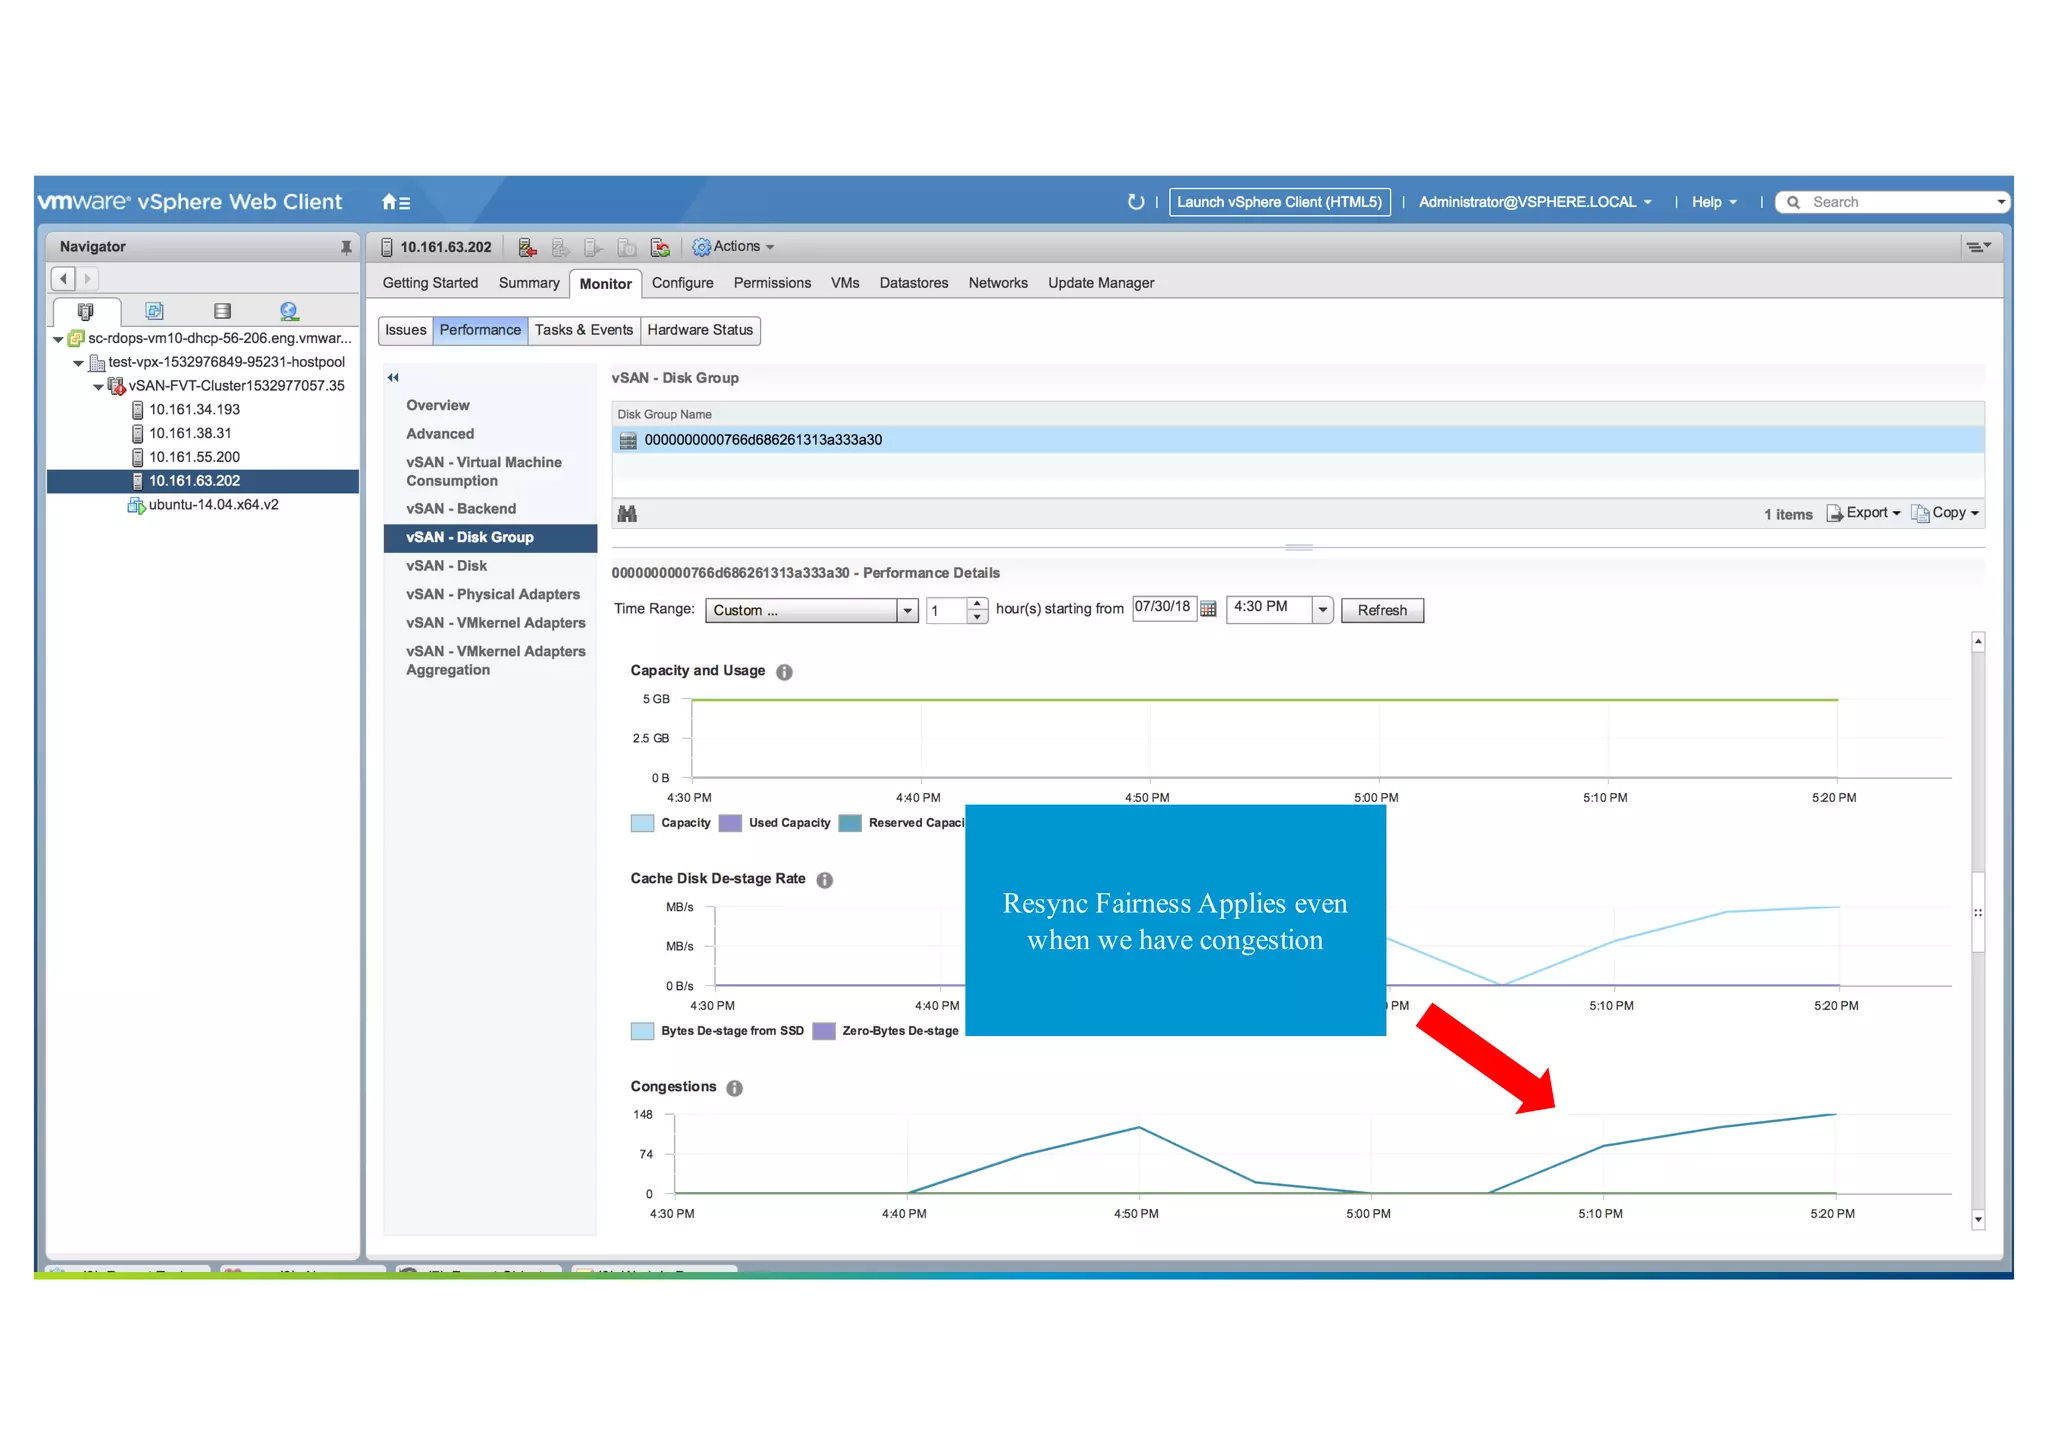
Task: Open vSAN - Physical Adapters view
Action: [x=493, y=594]
